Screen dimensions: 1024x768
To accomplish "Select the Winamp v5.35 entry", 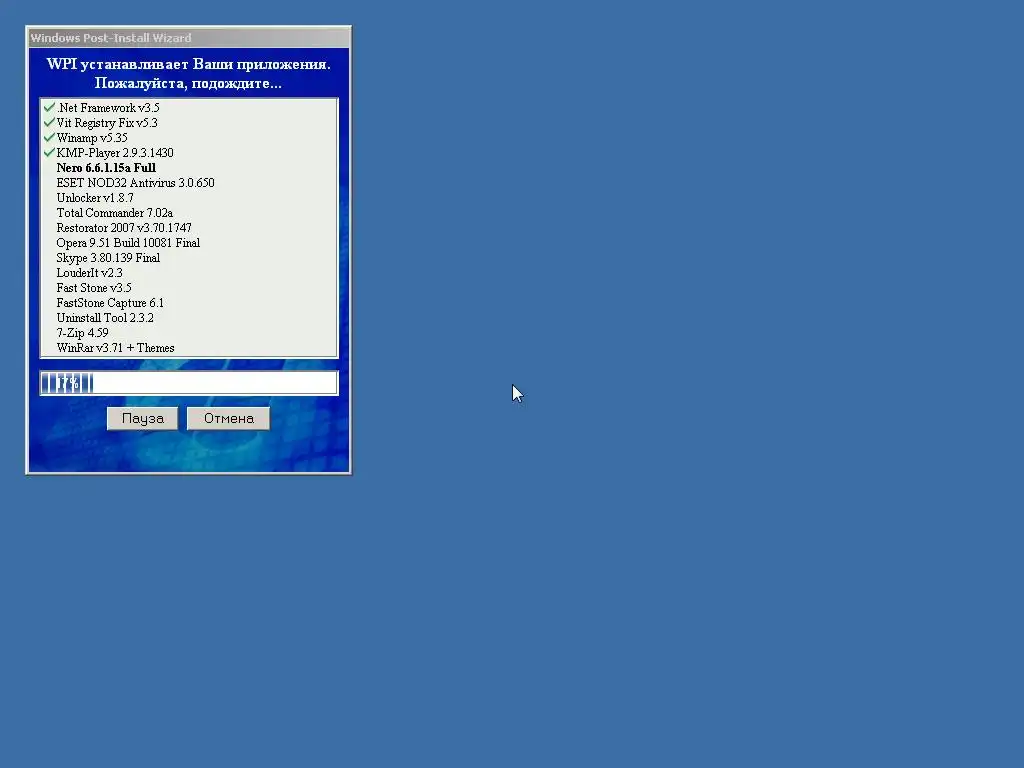I will coord(92,138).
